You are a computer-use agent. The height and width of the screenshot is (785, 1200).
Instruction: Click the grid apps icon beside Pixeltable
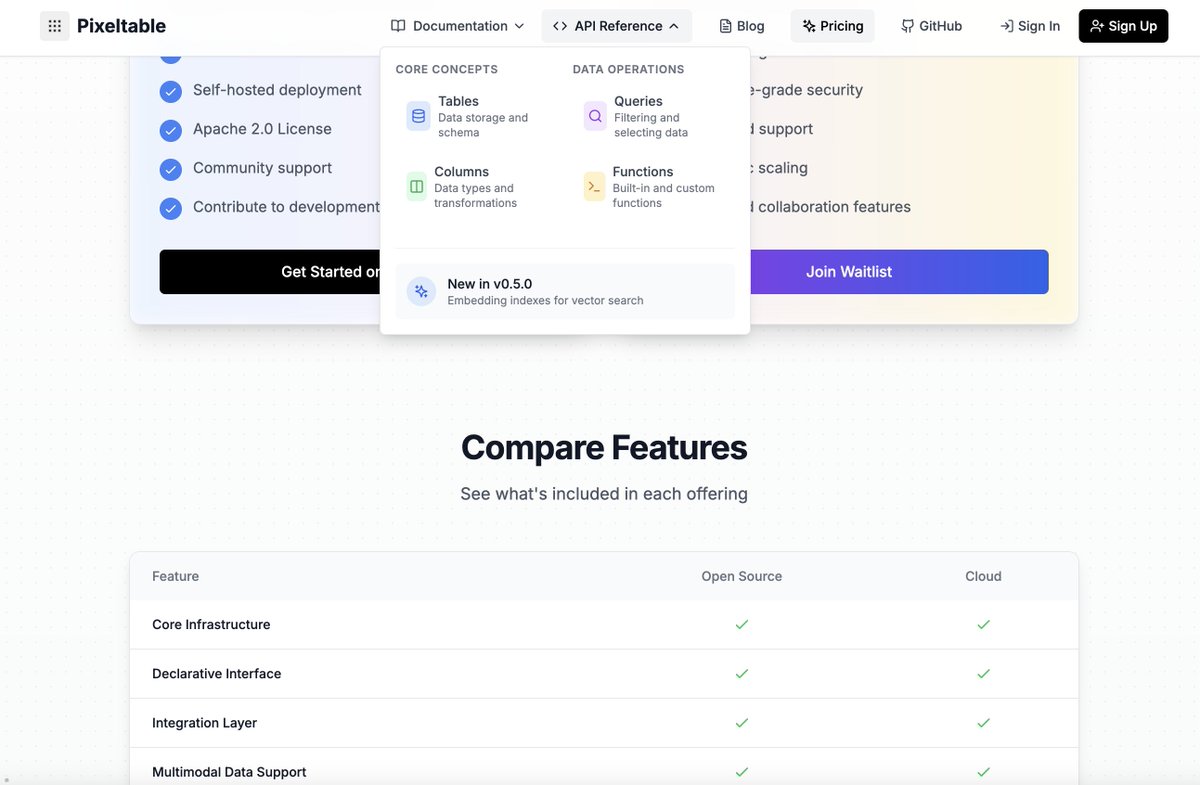click(x=55, y=26)
